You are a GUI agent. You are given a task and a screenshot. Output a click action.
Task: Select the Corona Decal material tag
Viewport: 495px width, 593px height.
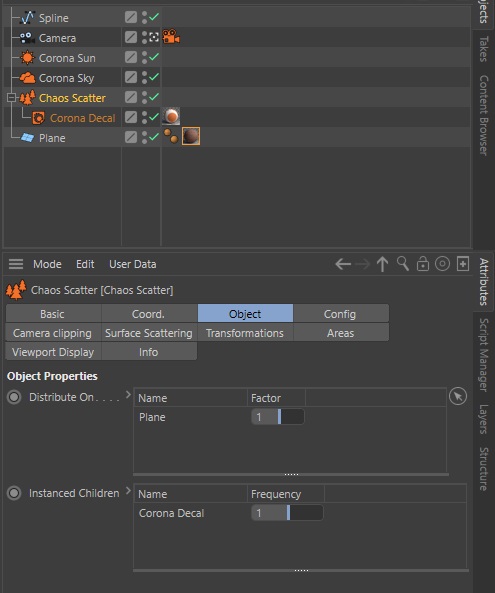coord(171,116)
